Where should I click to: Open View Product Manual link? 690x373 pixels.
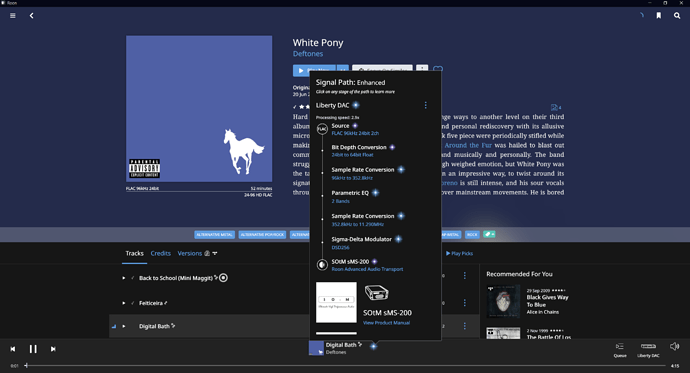[386, 322]
